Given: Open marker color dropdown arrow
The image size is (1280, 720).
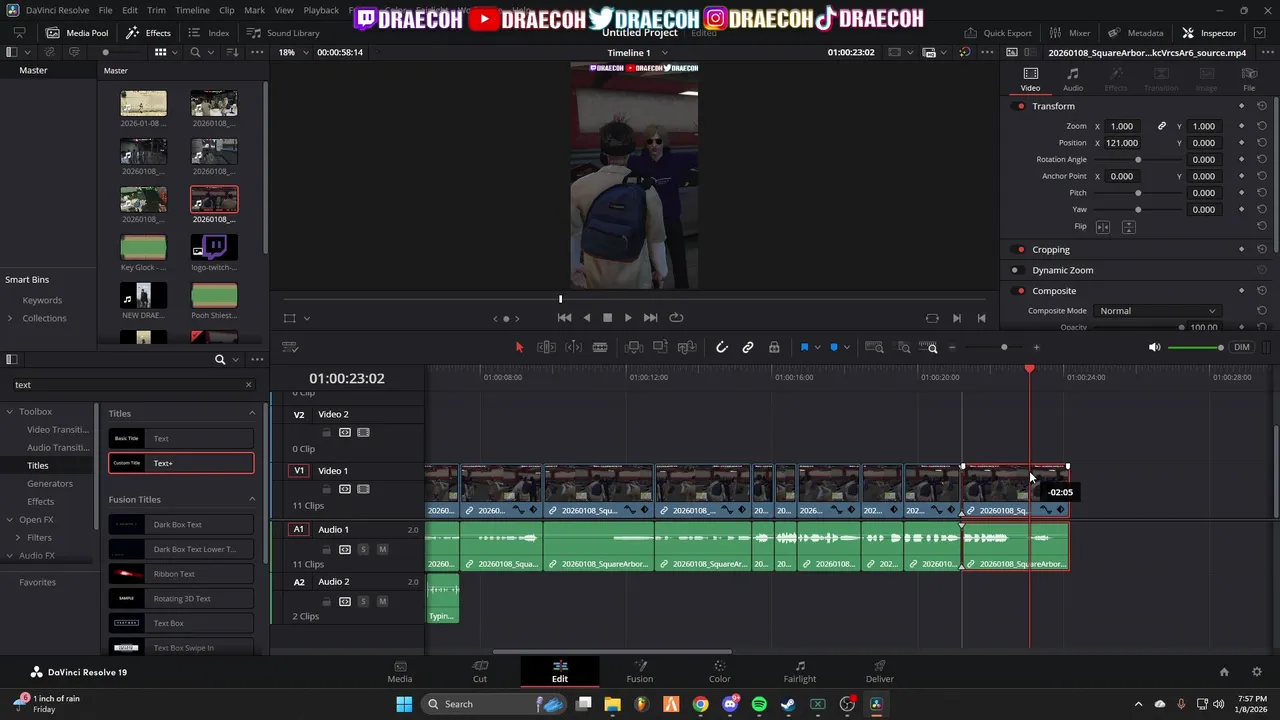Looking at the screenshot, I should click(x=846, y=347).
